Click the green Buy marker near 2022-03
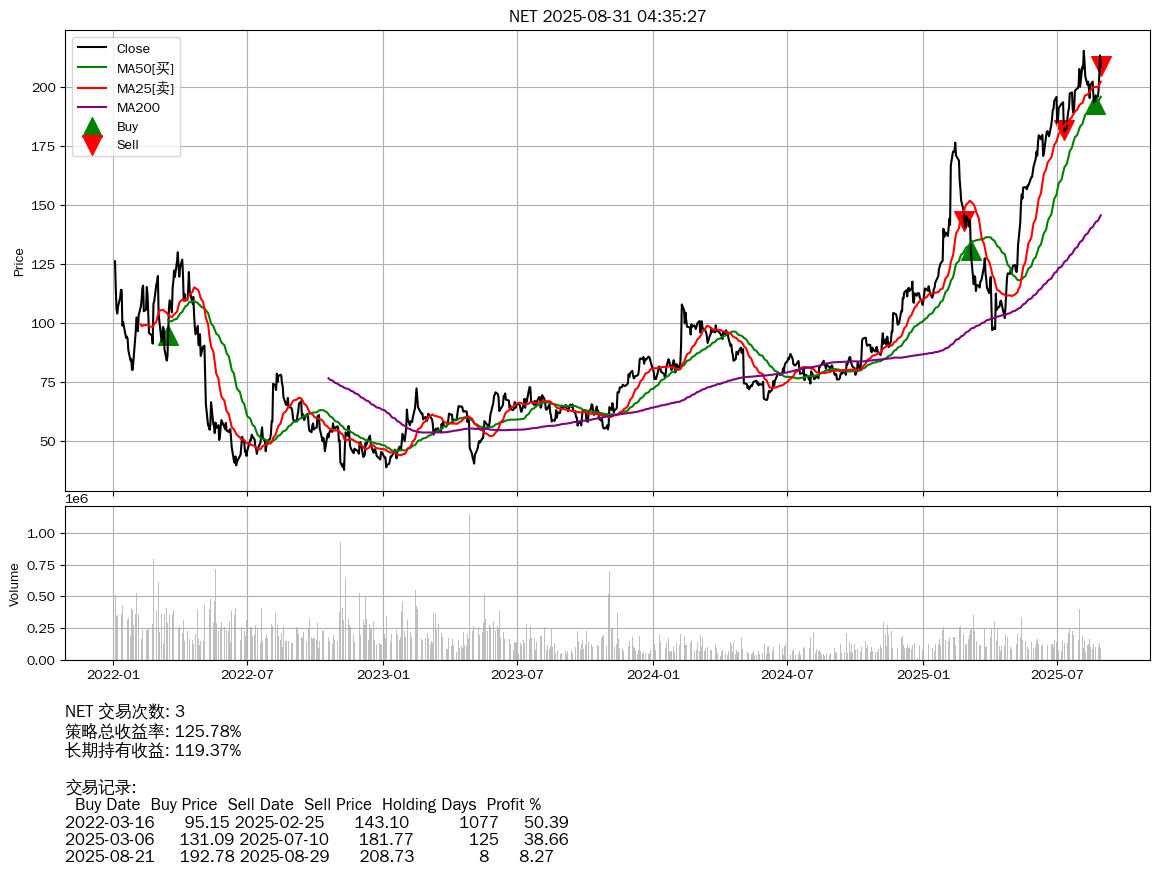Viewport: 1160px width, 875px height. (x=168, y=335)
